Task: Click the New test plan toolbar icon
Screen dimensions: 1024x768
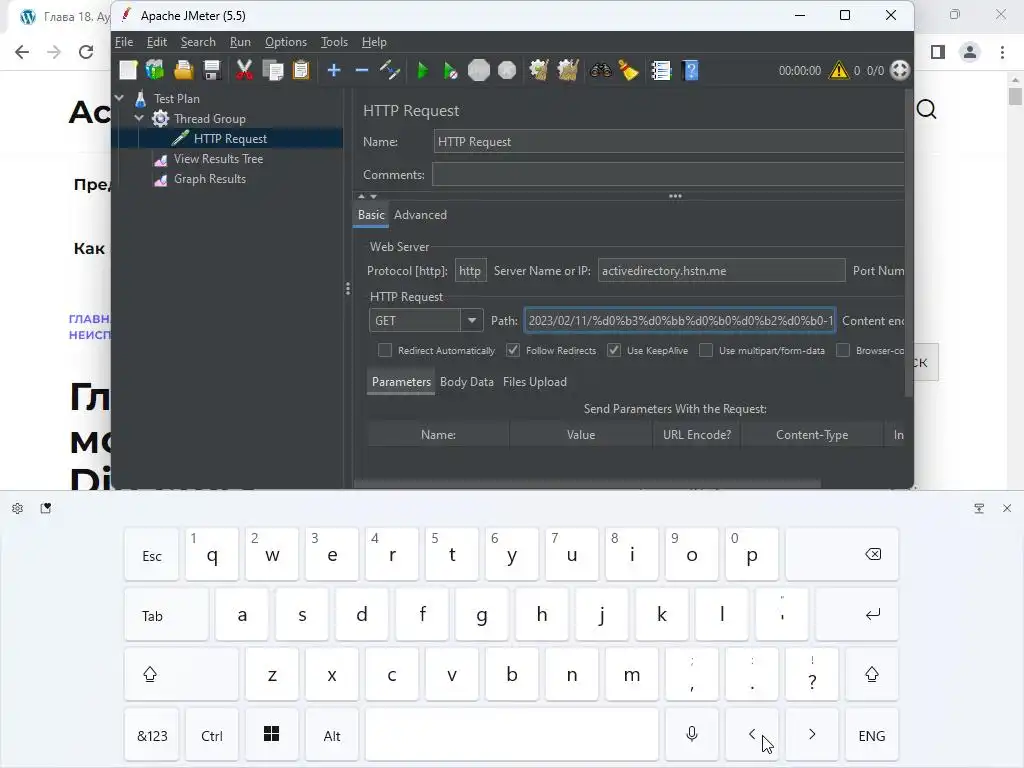Action: (128, 70)
